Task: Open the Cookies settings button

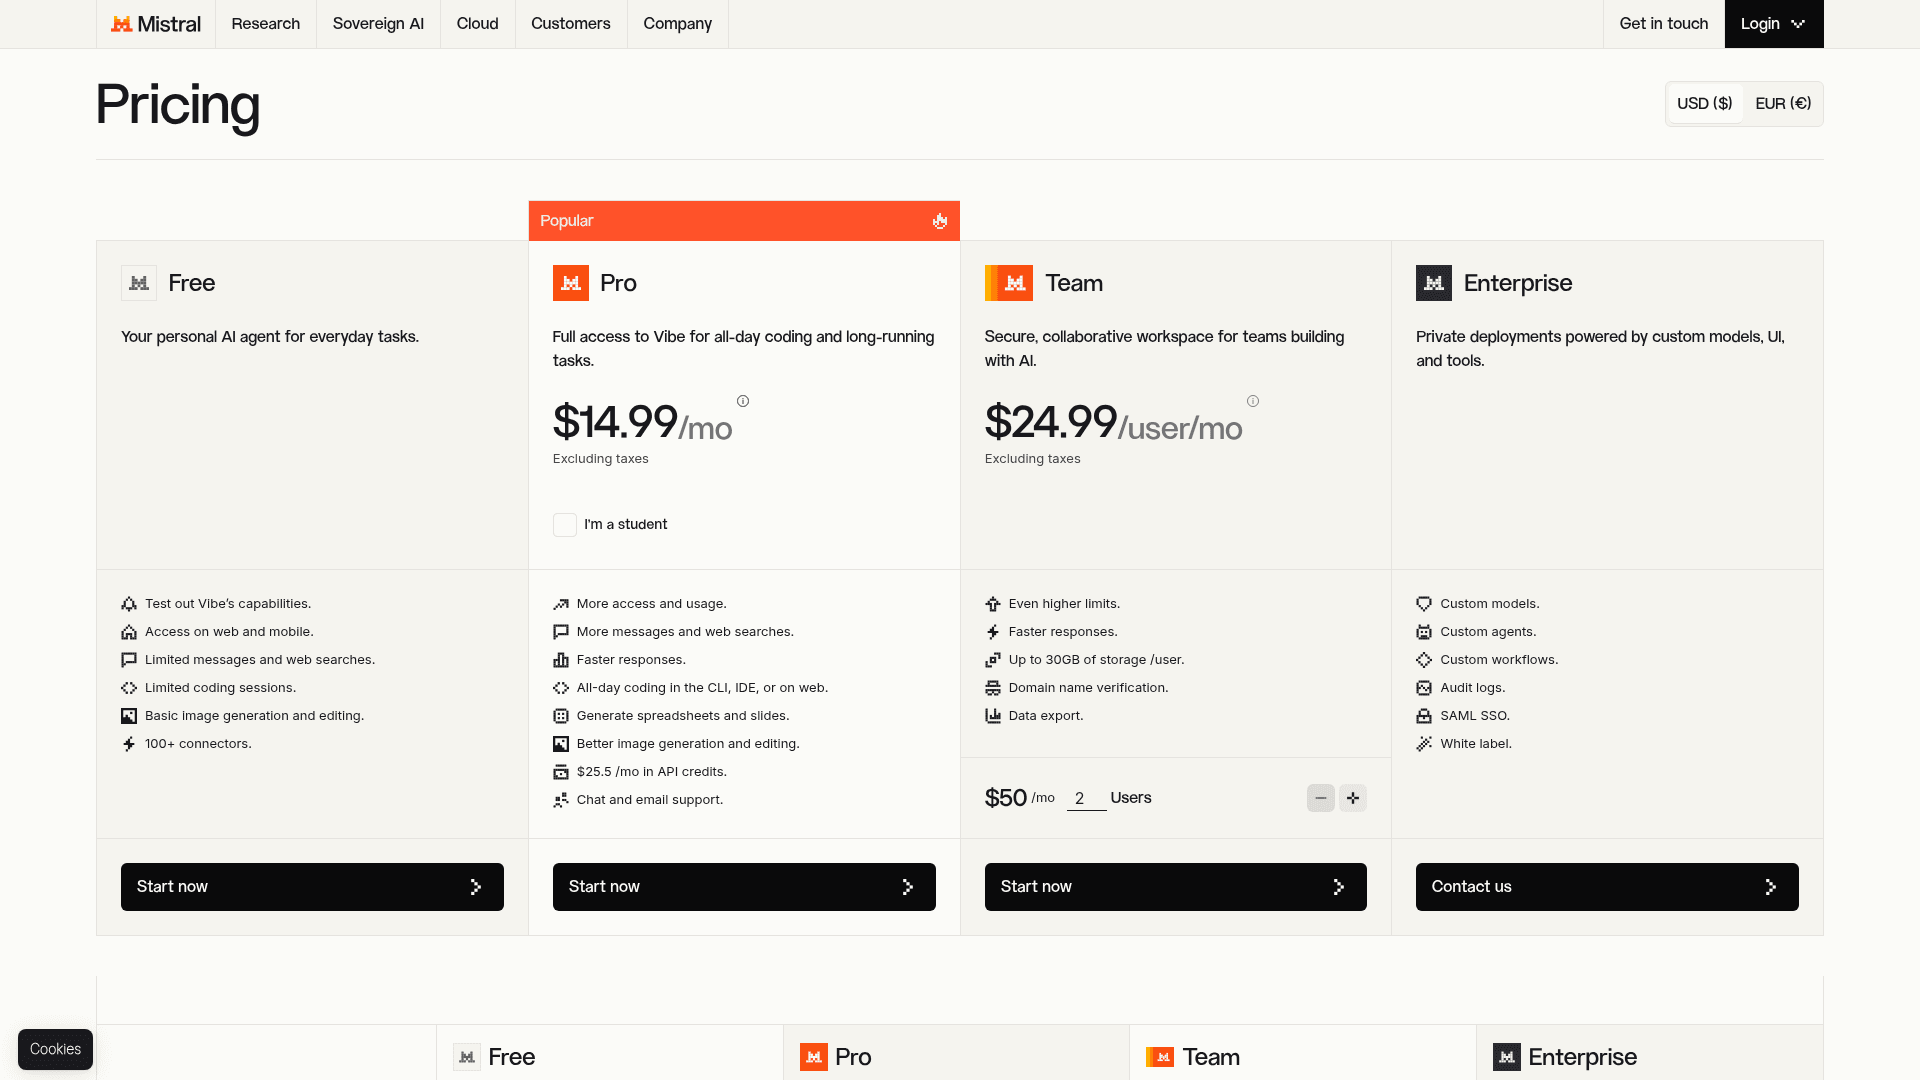Action: pyautogui.click(x=55, y=1049)
